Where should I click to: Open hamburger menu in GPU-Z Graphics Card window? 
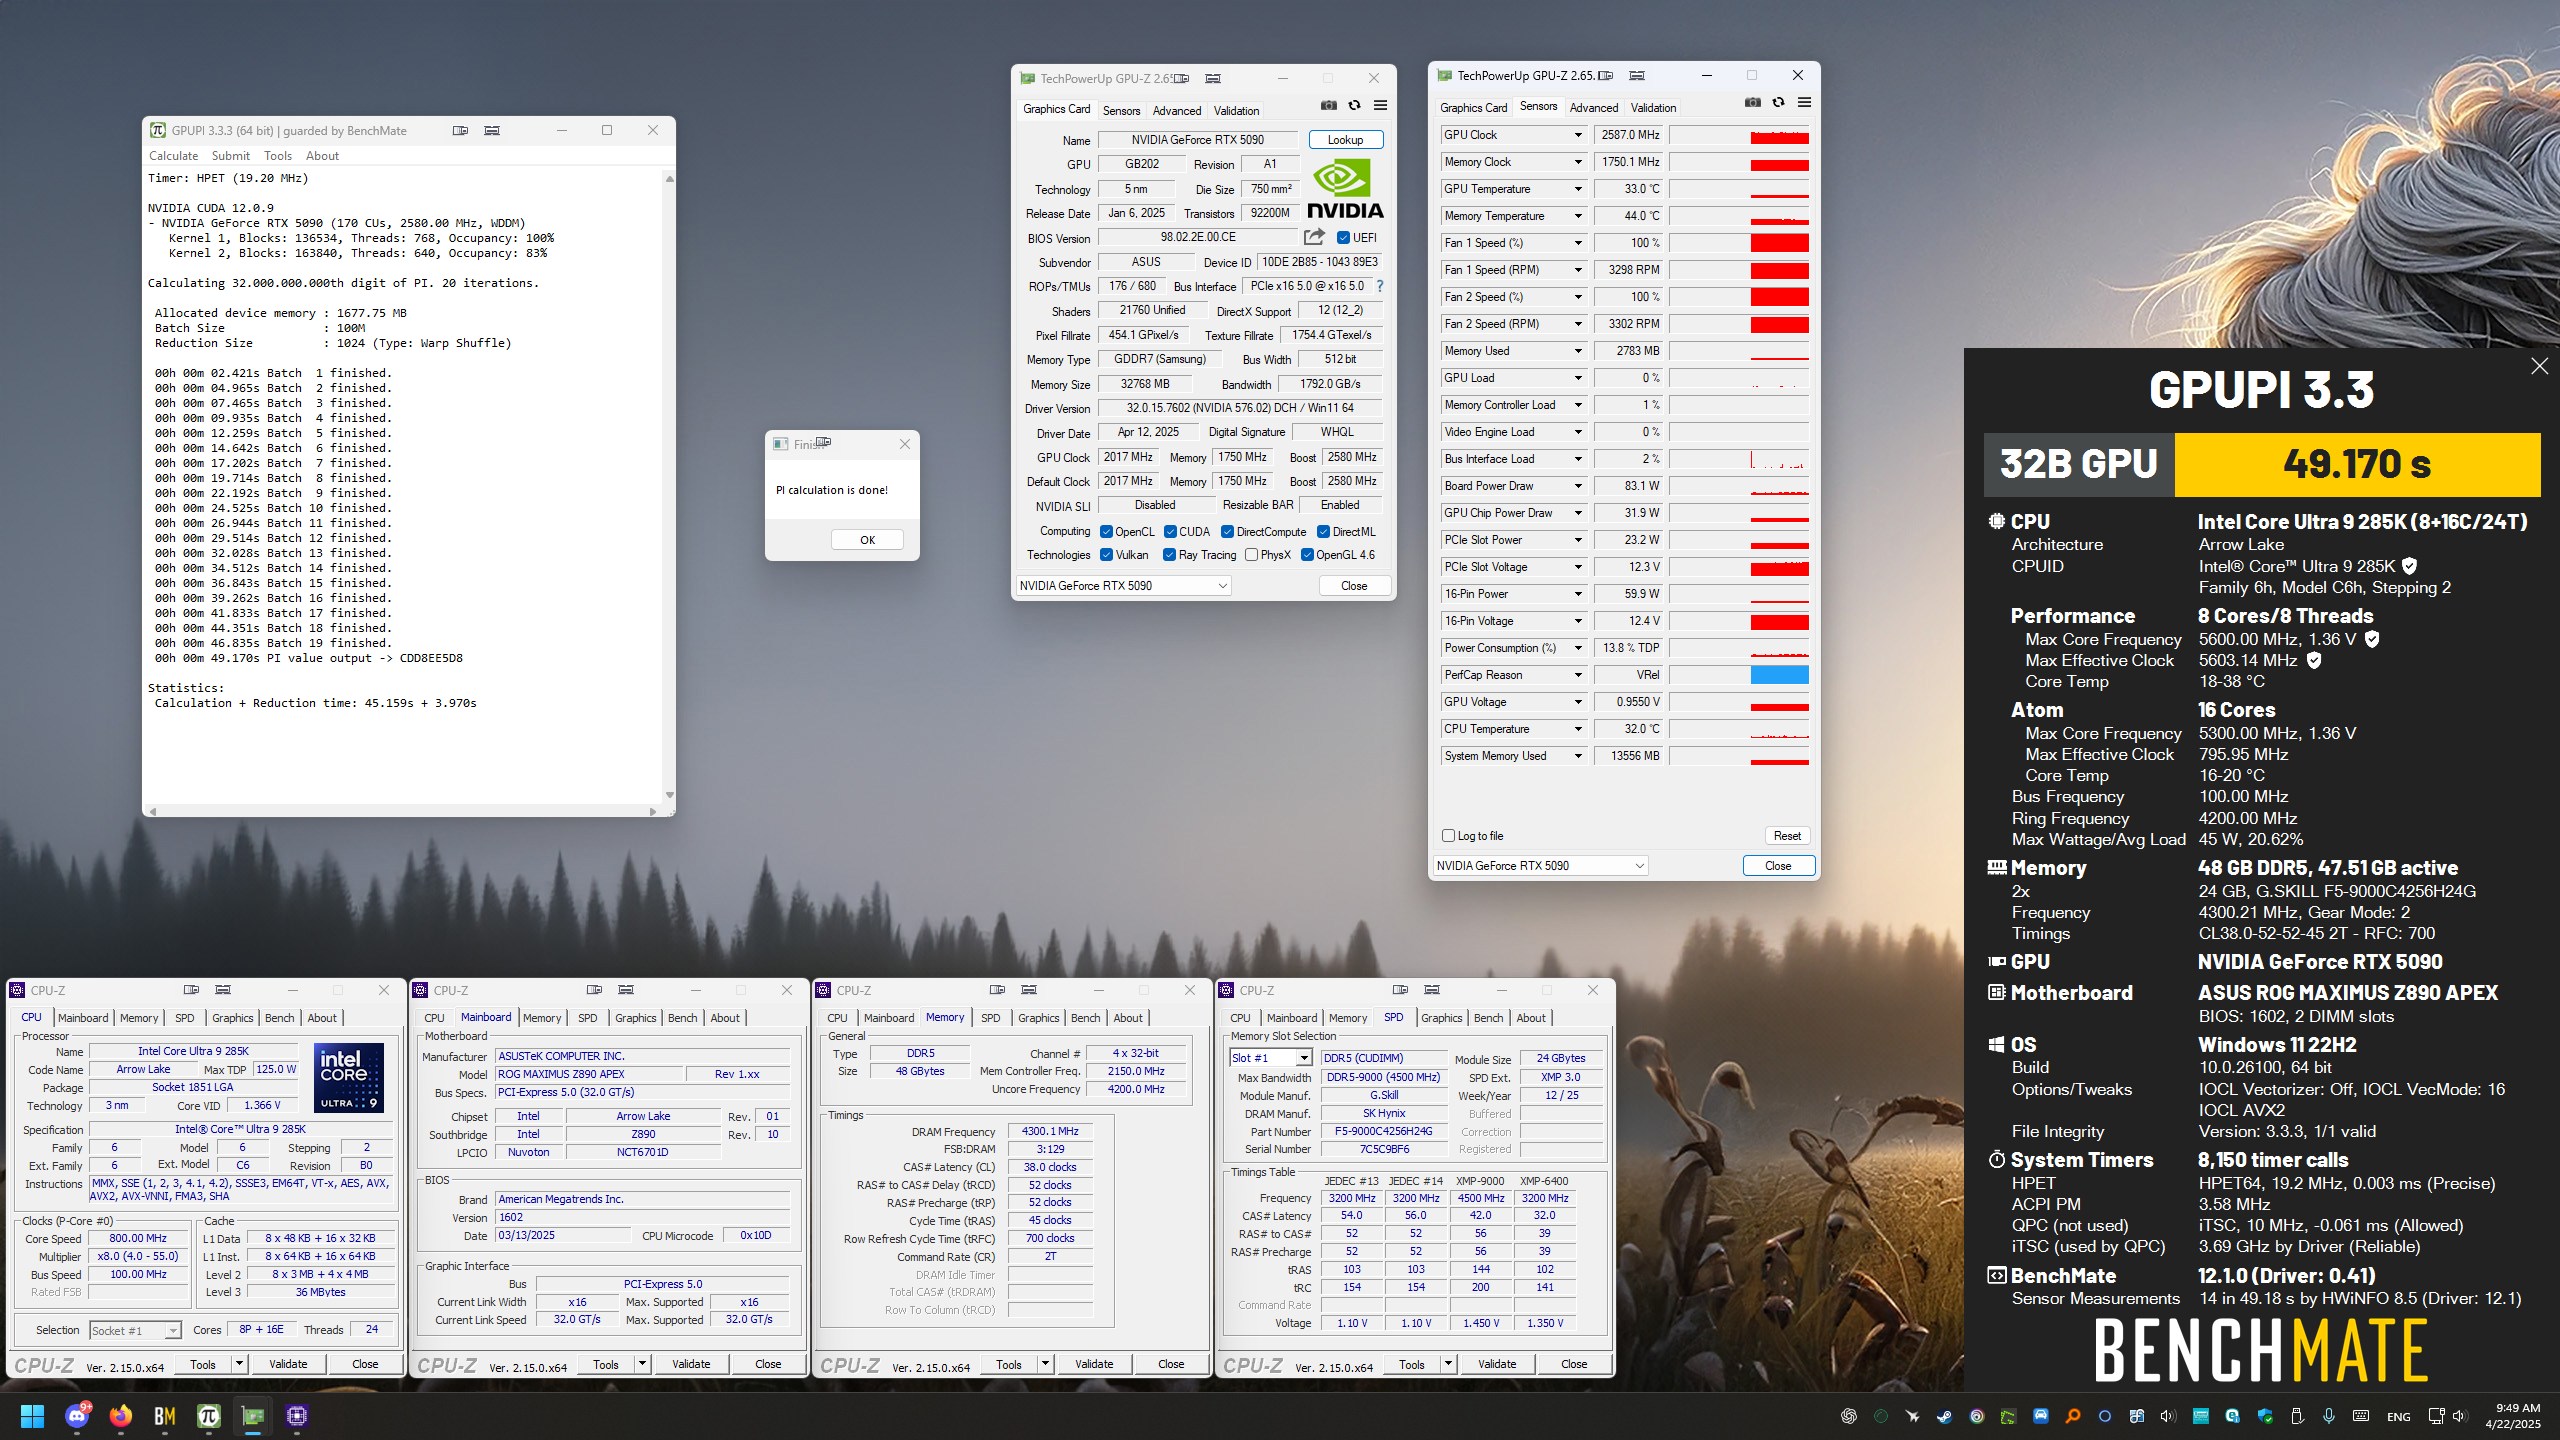1380,106
